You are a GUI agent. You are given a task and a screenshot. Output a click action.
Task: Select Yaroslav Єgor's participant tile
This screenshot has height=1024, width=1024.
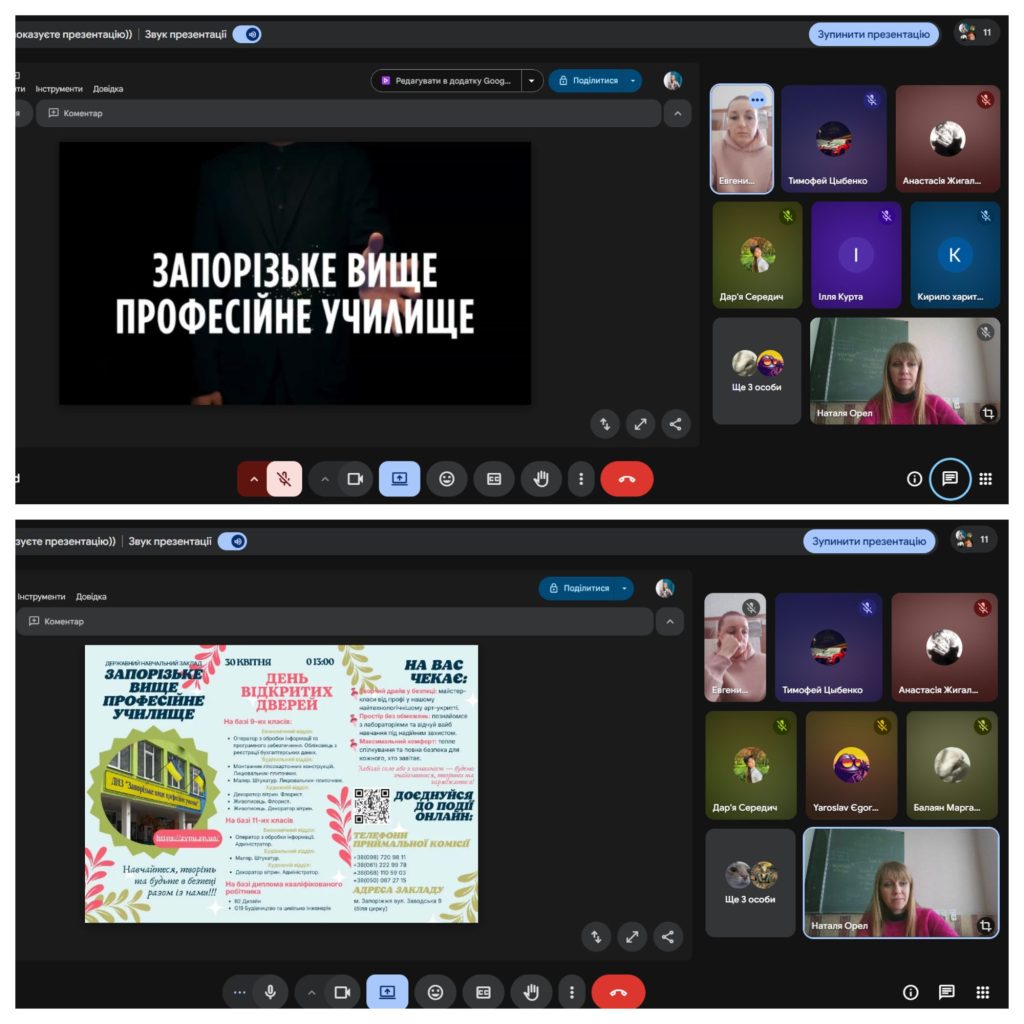click(851, 766)
